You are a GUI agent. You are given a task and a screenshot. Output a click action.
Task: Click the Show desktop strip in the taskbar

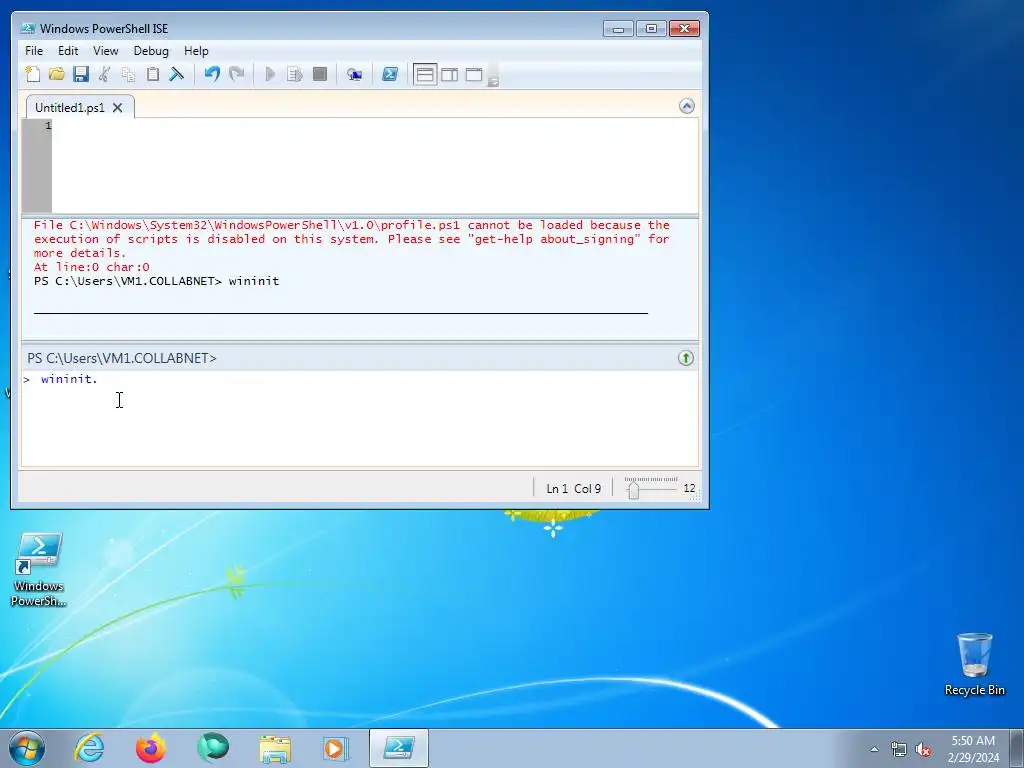coord(1017,748)
